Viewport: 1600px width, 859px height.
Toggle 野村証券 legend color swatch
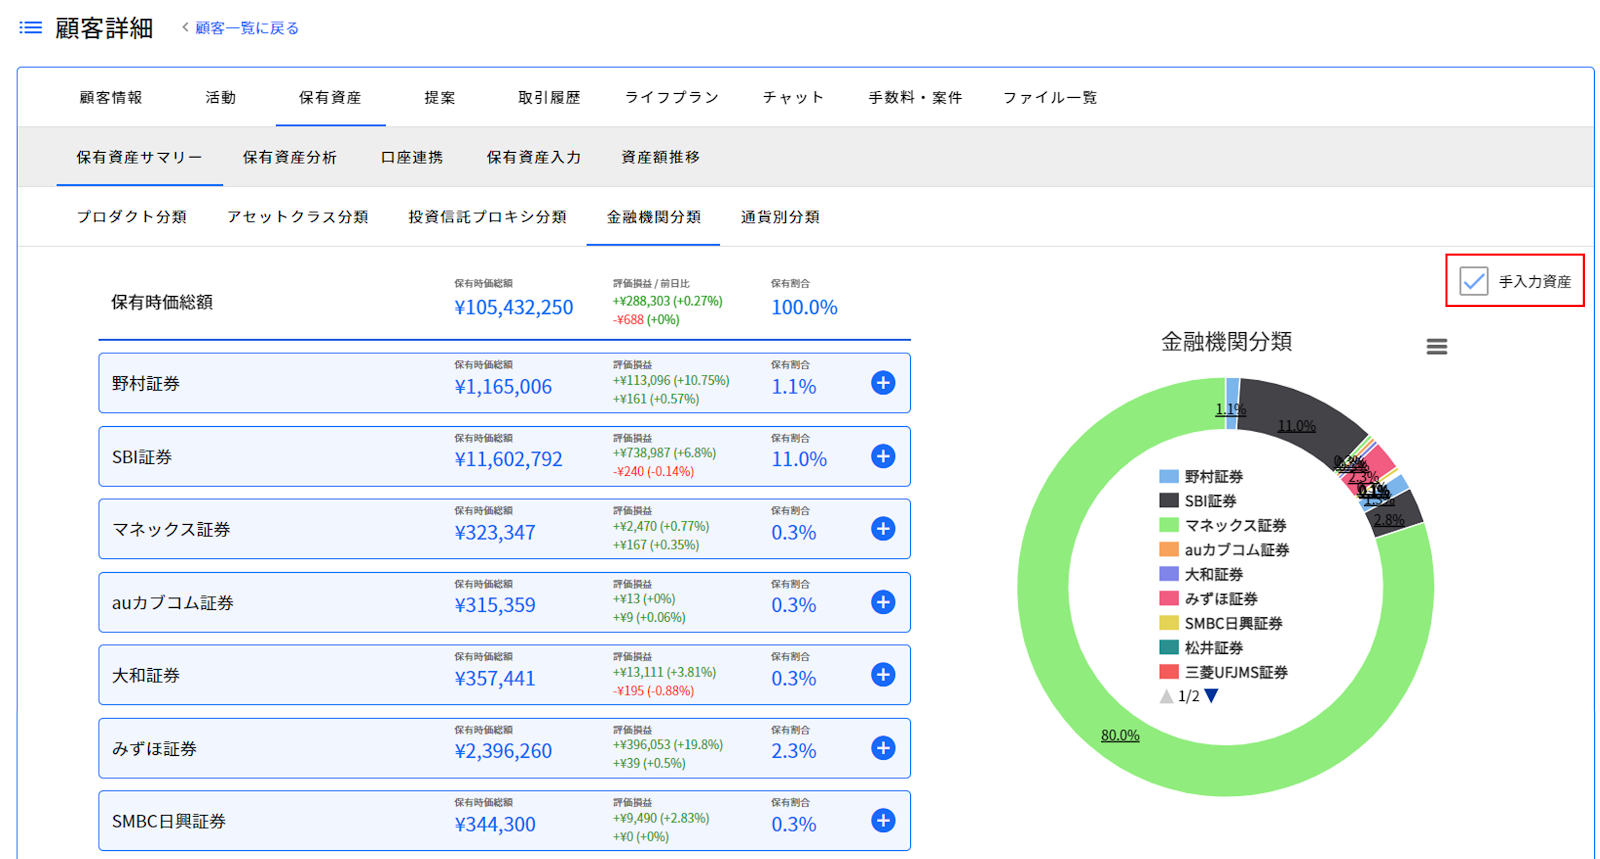tap(1169, 476)
